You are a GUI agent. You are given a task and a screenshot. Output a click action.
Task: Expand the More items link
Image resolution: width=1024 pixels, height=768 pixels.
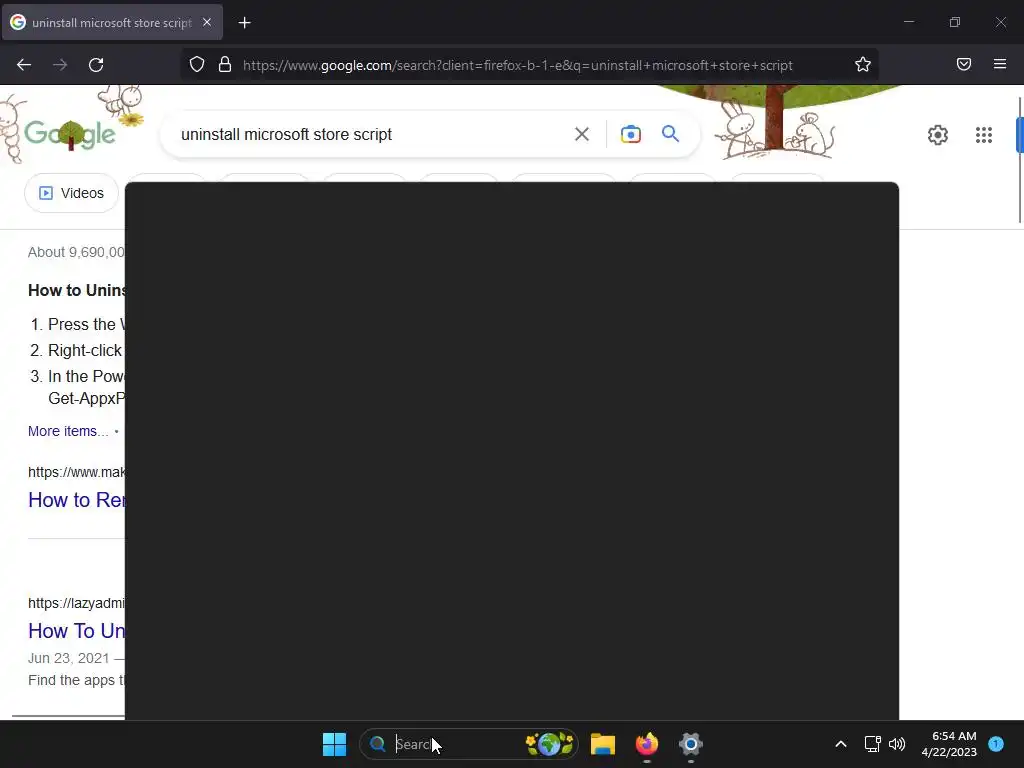68,431
